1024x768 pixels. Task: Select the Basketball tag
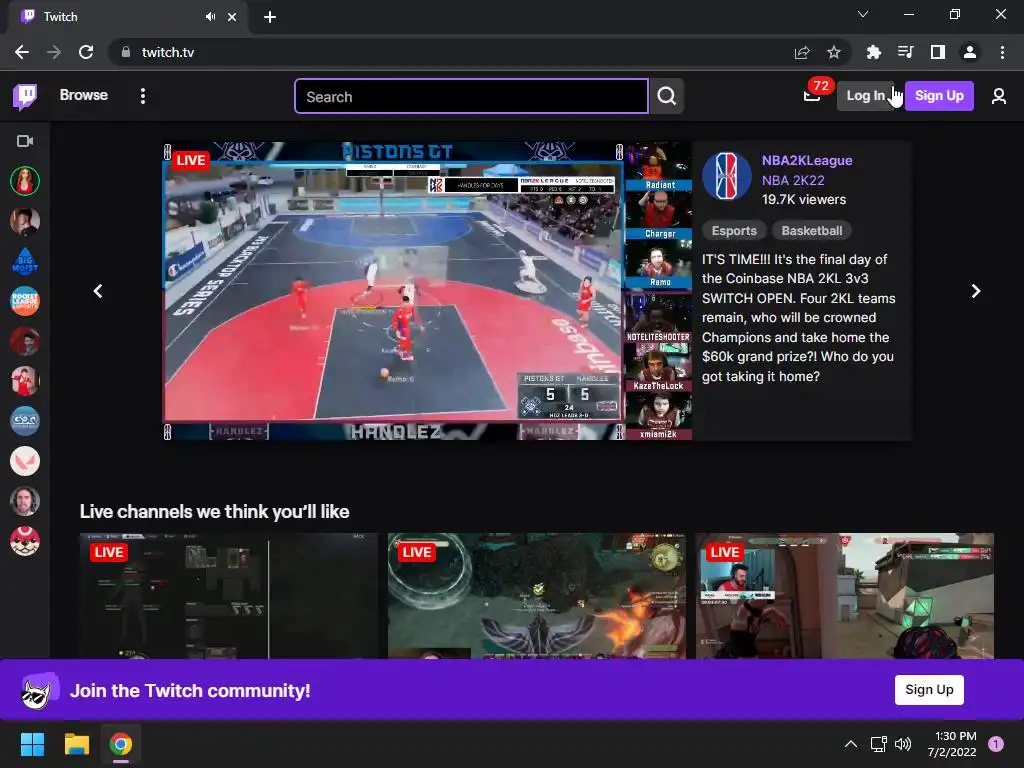click(x=812, y=231)
